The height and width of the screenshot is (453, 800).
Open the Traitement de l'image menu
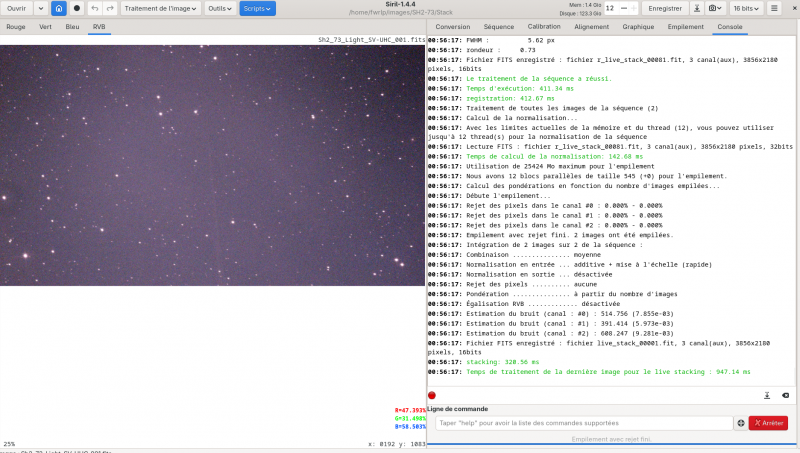click(160, 8)
